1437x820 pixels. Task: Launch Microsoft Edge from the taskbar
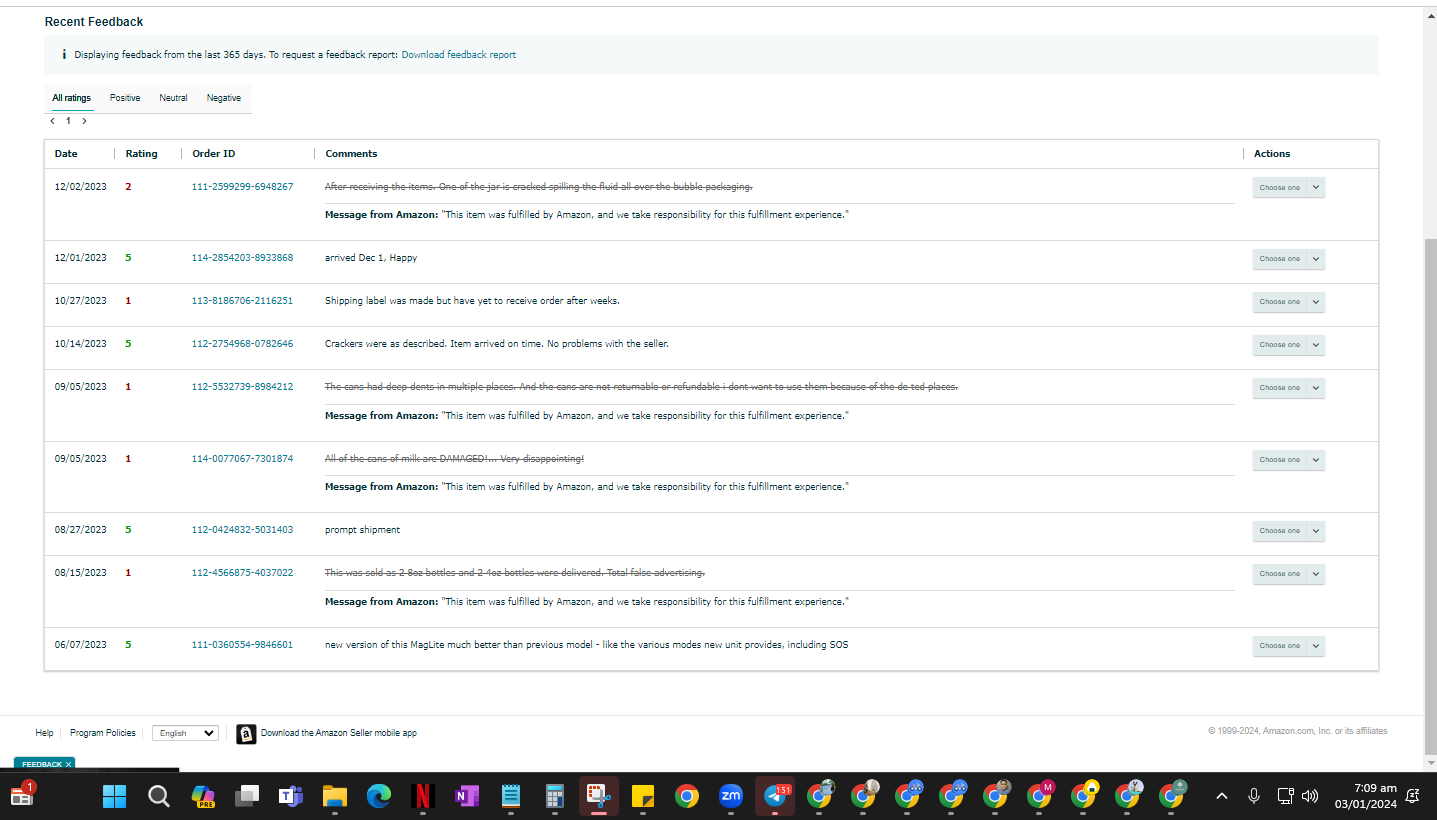tap(379, 796)
